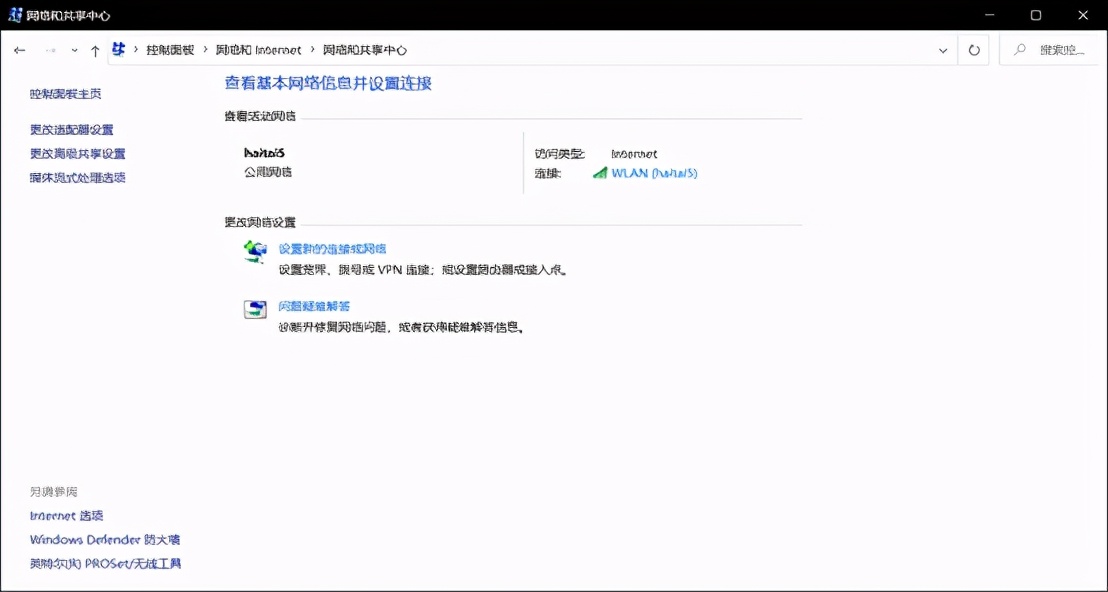This screenshot has width=1108, height=592.
Task: Click the troubleshoot problems monitor icon
Action: tap(254, 310)
